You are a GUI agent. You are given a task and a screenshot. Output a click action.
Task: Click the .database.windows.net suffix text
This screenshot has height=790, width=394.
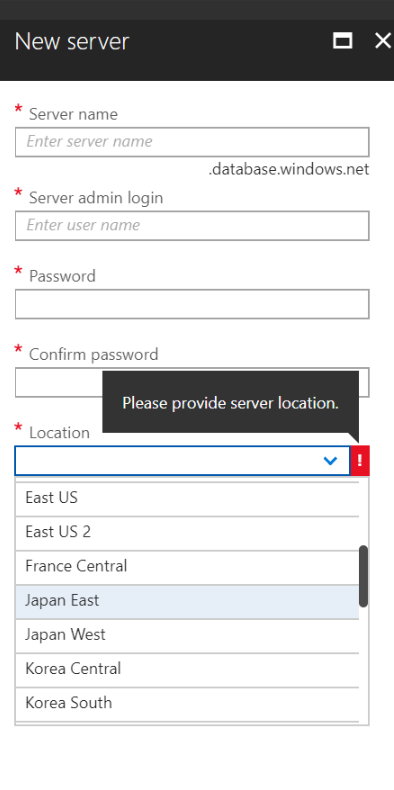pos(289,169)
